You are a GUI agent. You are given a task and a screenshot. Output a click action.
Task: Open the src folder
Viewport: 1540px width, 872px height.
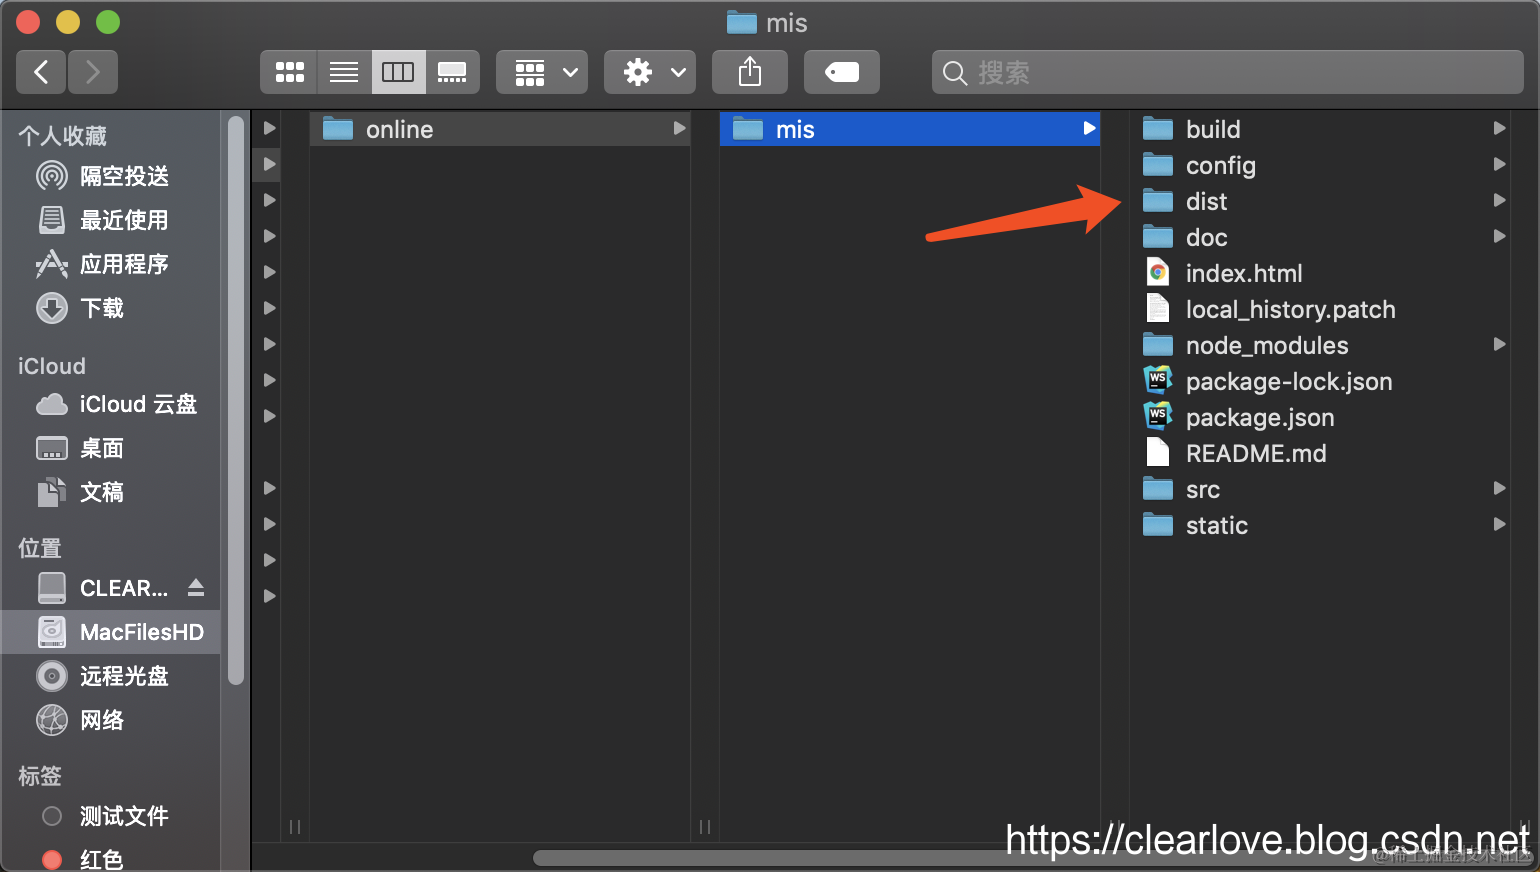(x=1320, y=489)
